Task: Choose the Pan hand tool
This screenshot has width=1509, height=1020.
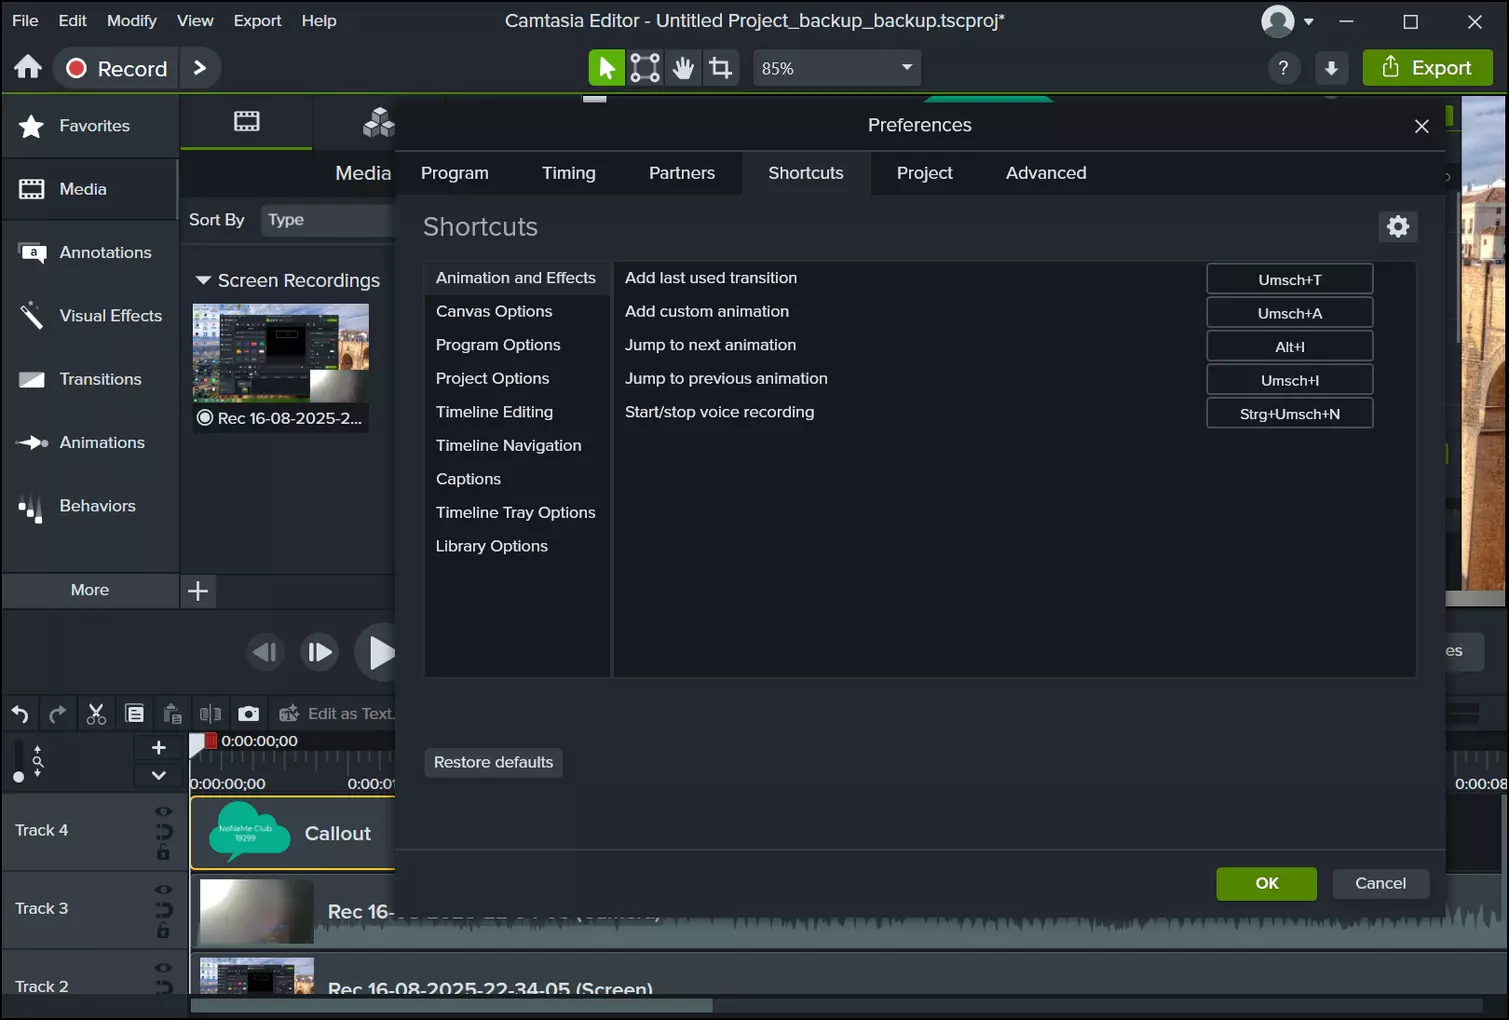Action: (683, 68)
